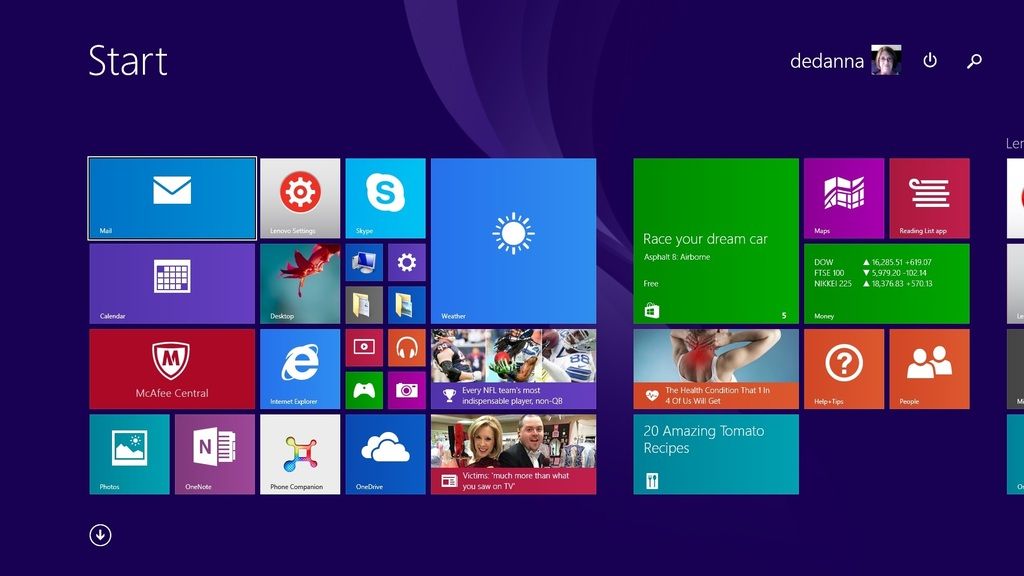Launch the Xbox Games controller tile
This screenshot has height=576, width=1024.
[x=365, y=390]
